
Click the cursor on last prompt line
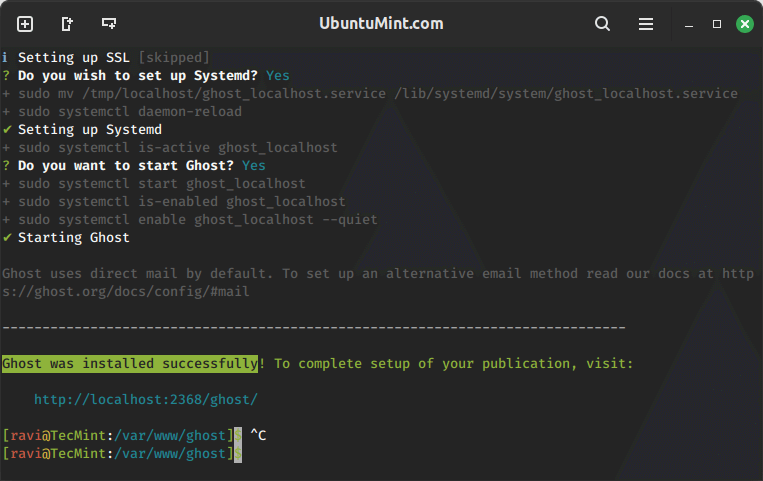(238, 454)
